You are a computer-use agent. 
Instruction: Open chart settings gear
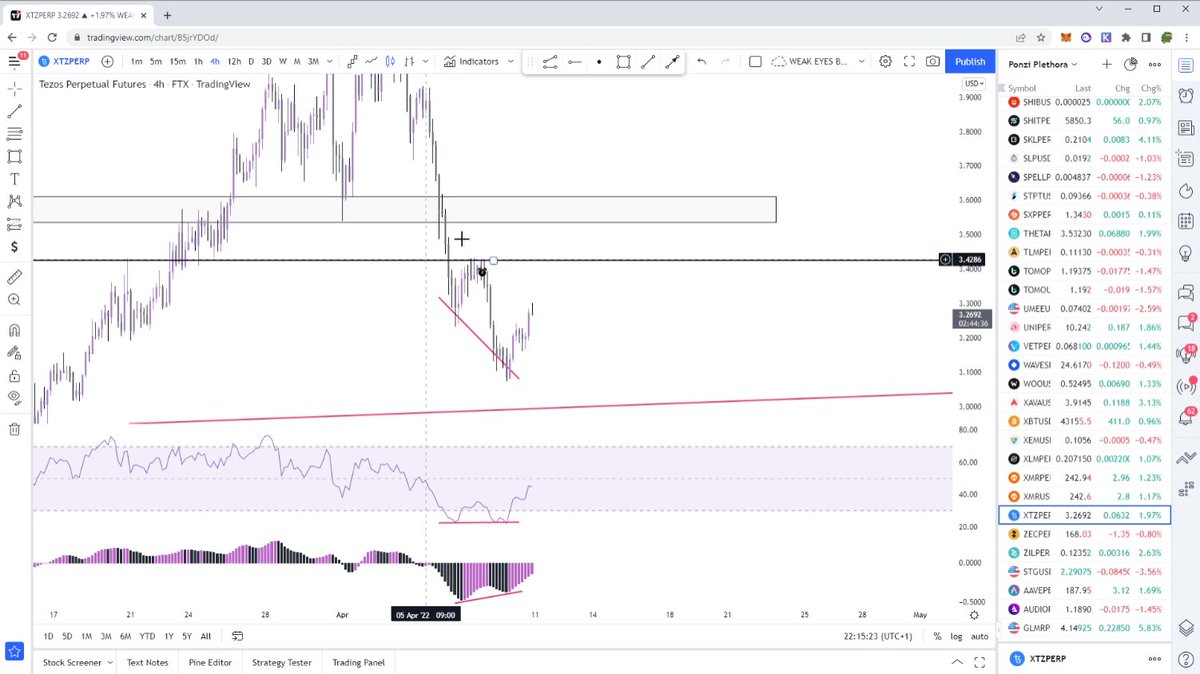click(885, 61)
